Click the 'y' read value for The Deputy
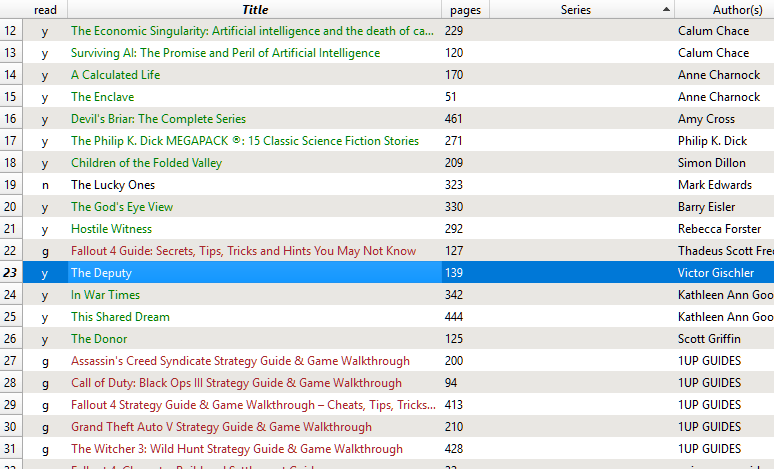Viewport: 774px width, 469px height. tap(45, 274)
